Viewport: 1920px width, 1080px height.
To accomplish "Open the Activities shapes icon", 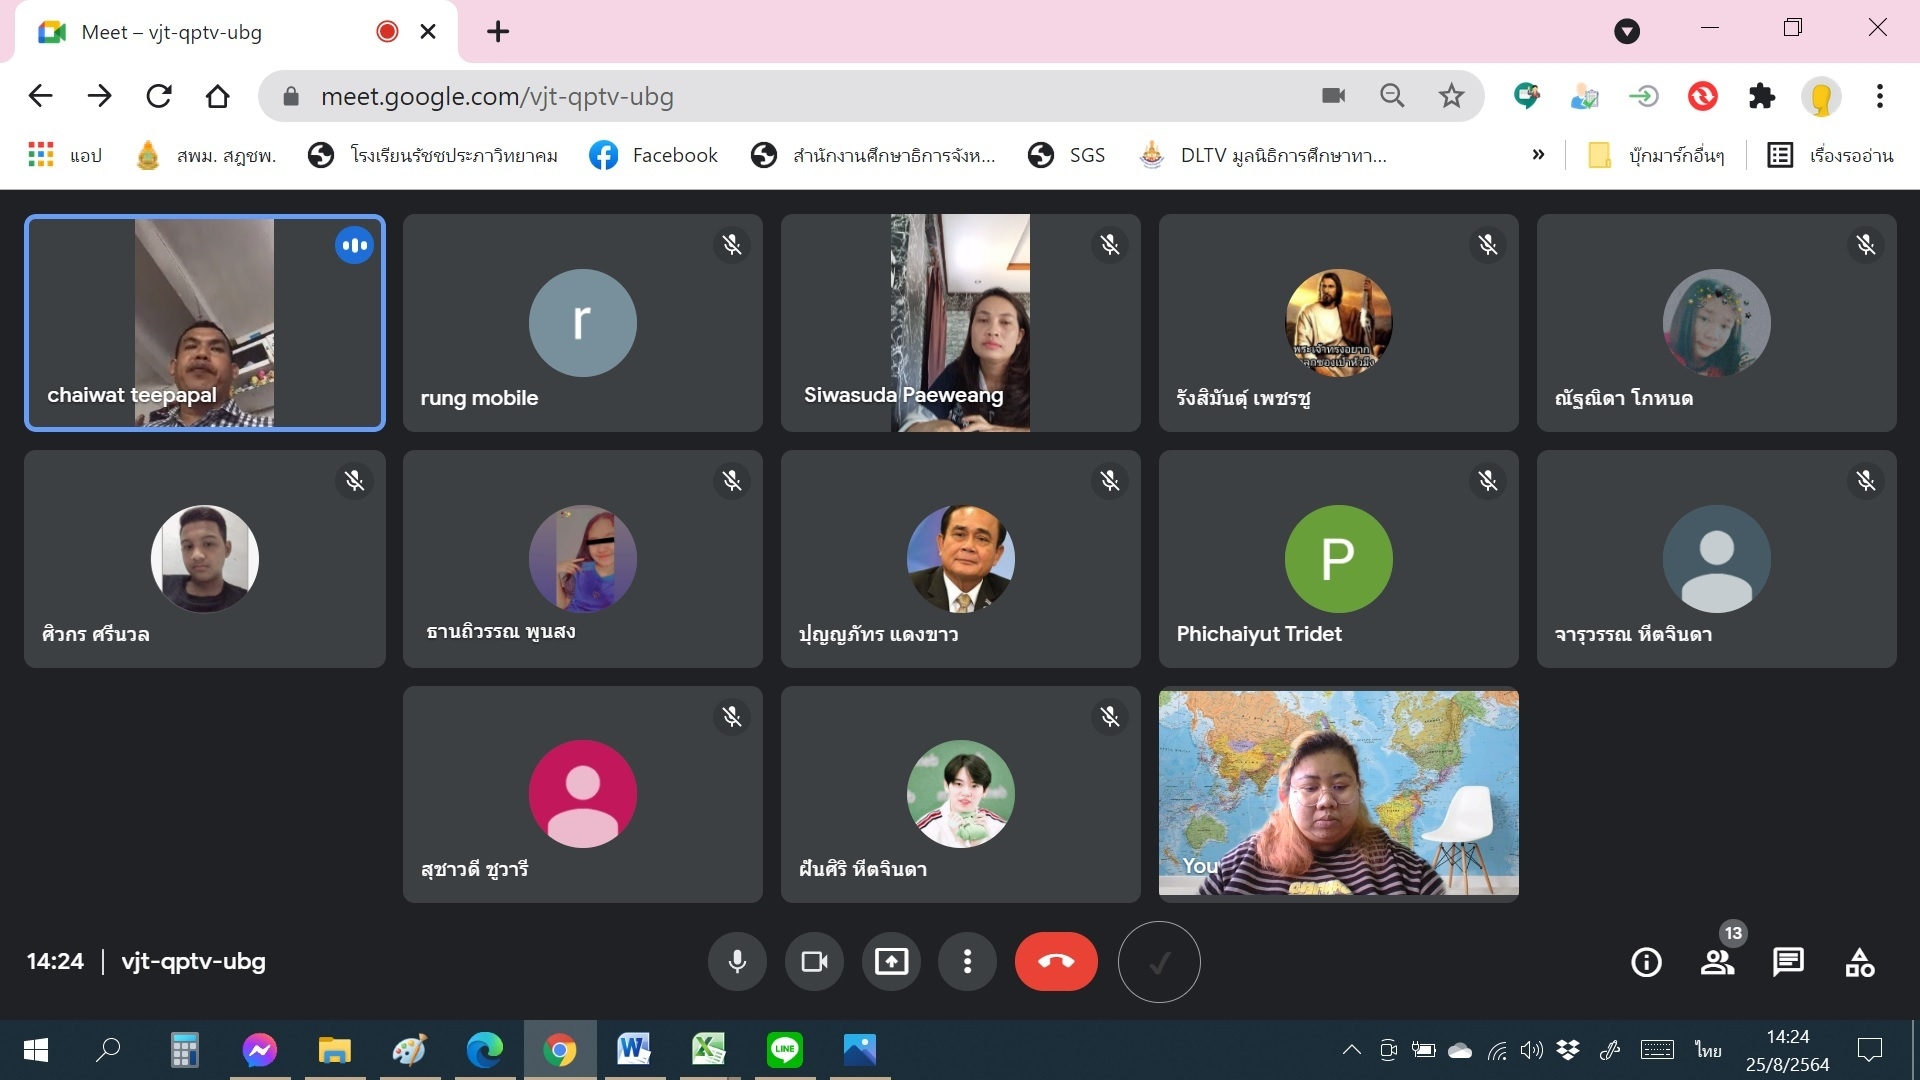I will click(1859, 962).
